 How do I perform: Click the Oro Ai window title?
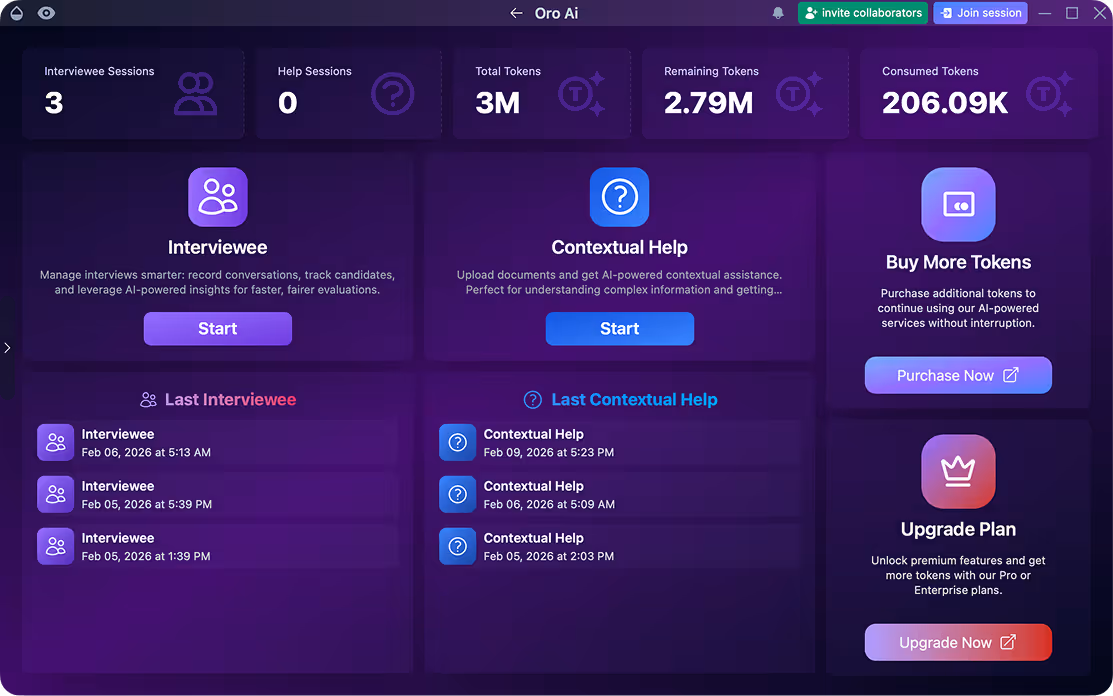click(556, 13)
